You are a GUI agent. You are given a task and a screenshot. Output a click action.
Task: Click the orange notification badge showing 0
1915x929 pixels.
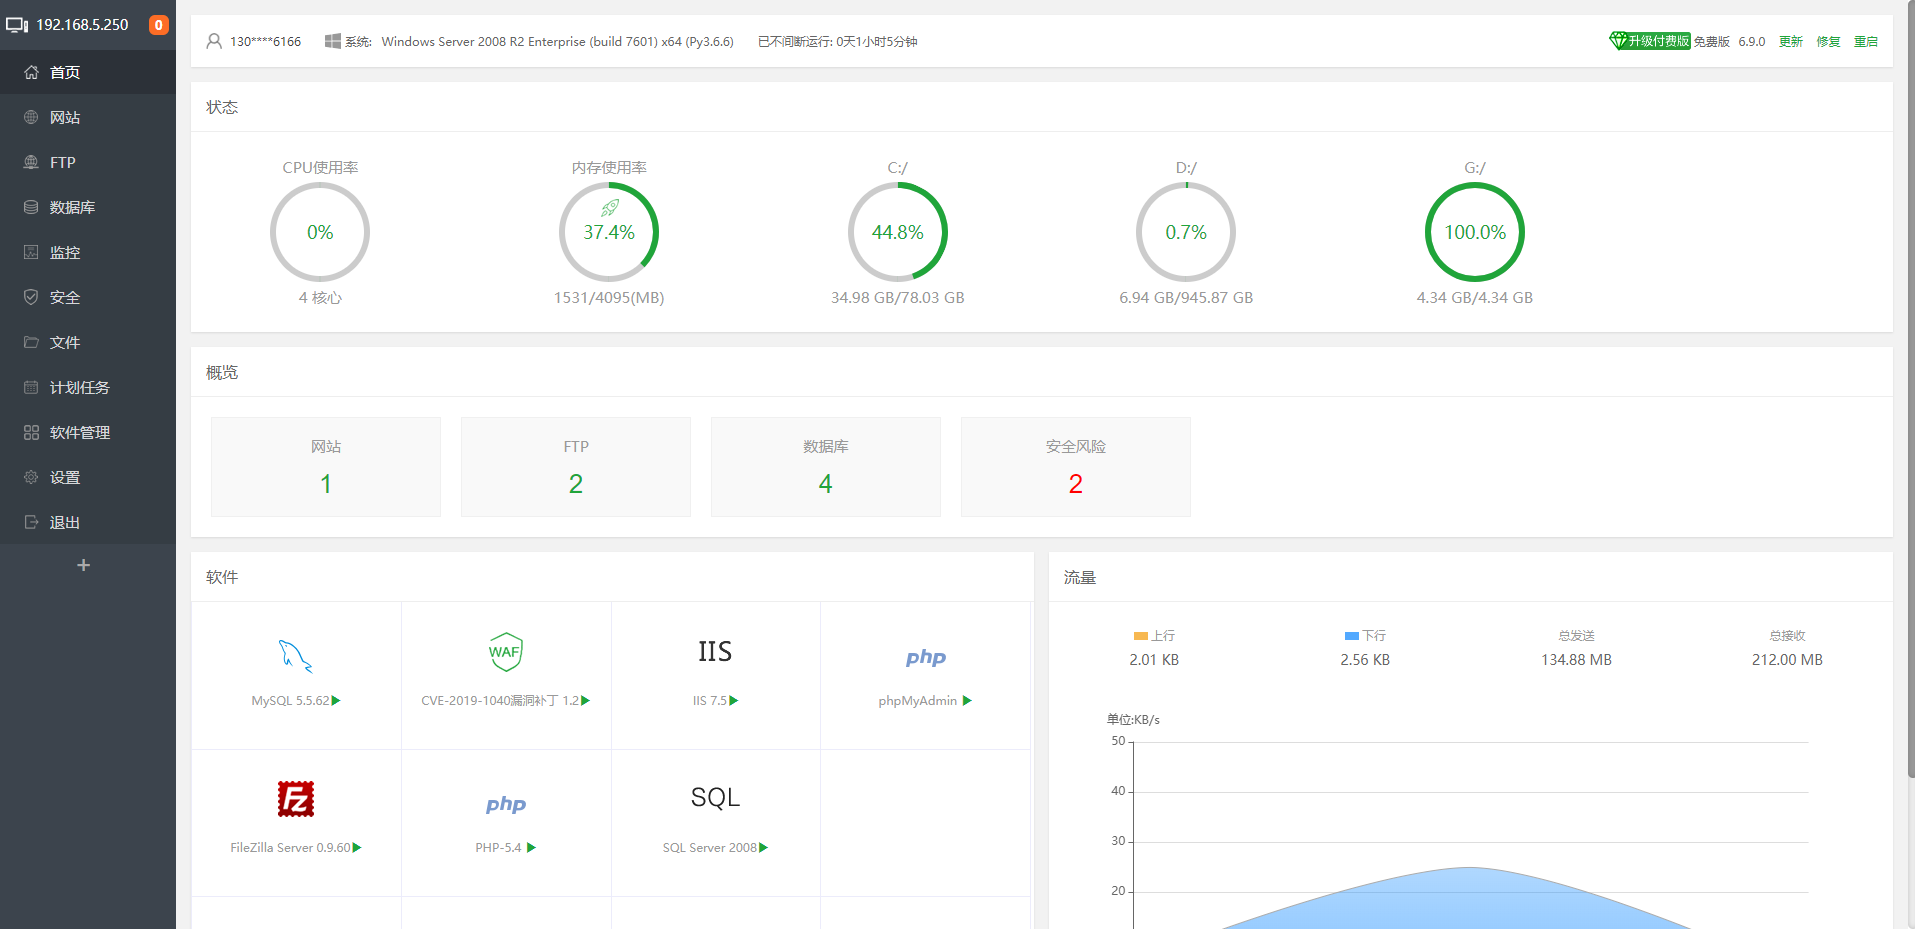coord(158,25)
